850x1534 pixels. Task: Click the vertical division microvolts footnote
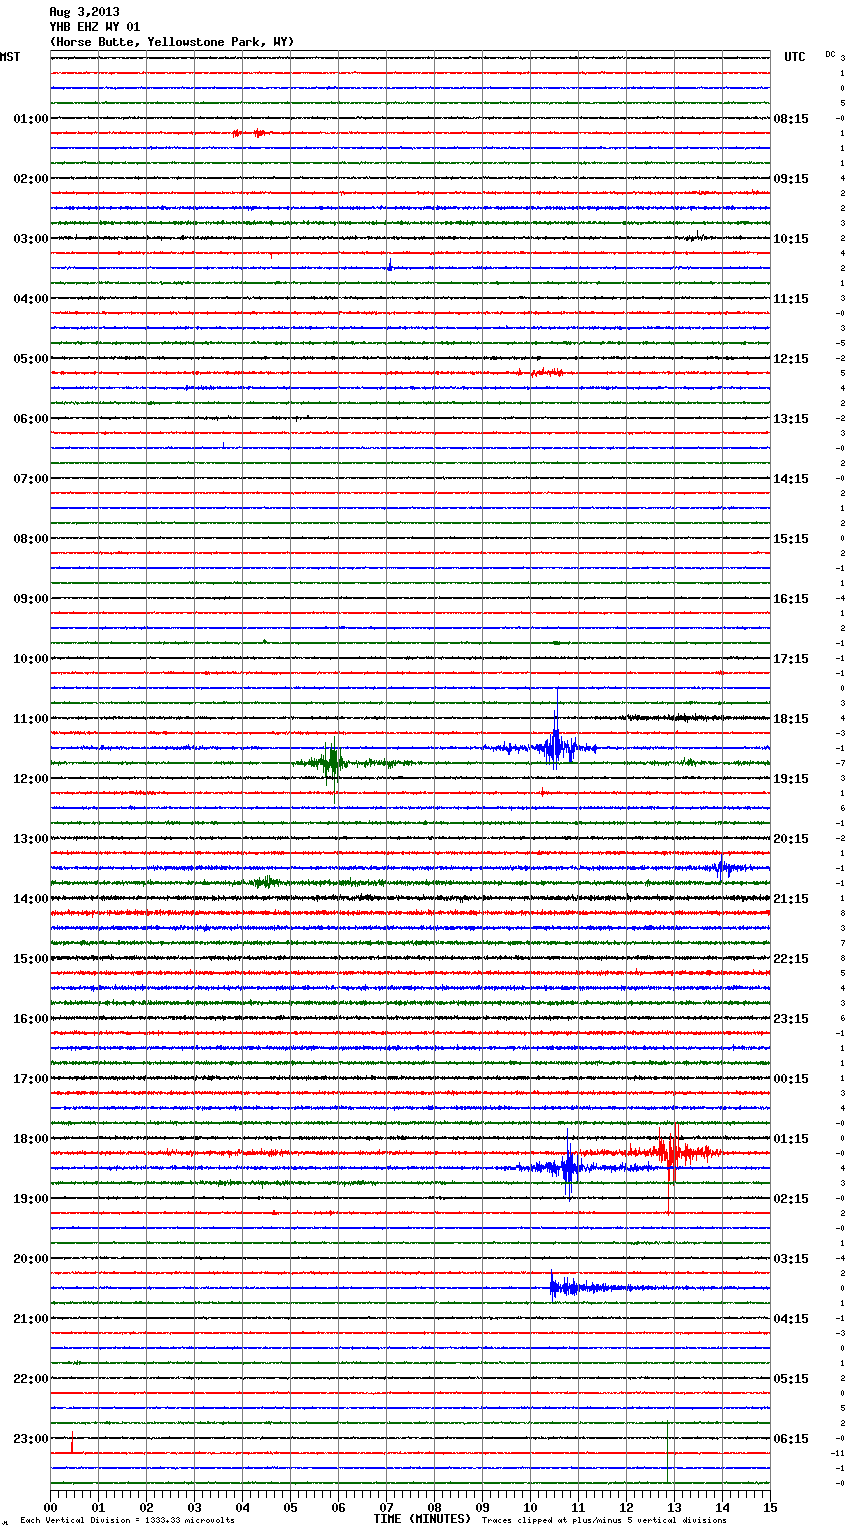pyautogui.click(x=127, y=1520)
